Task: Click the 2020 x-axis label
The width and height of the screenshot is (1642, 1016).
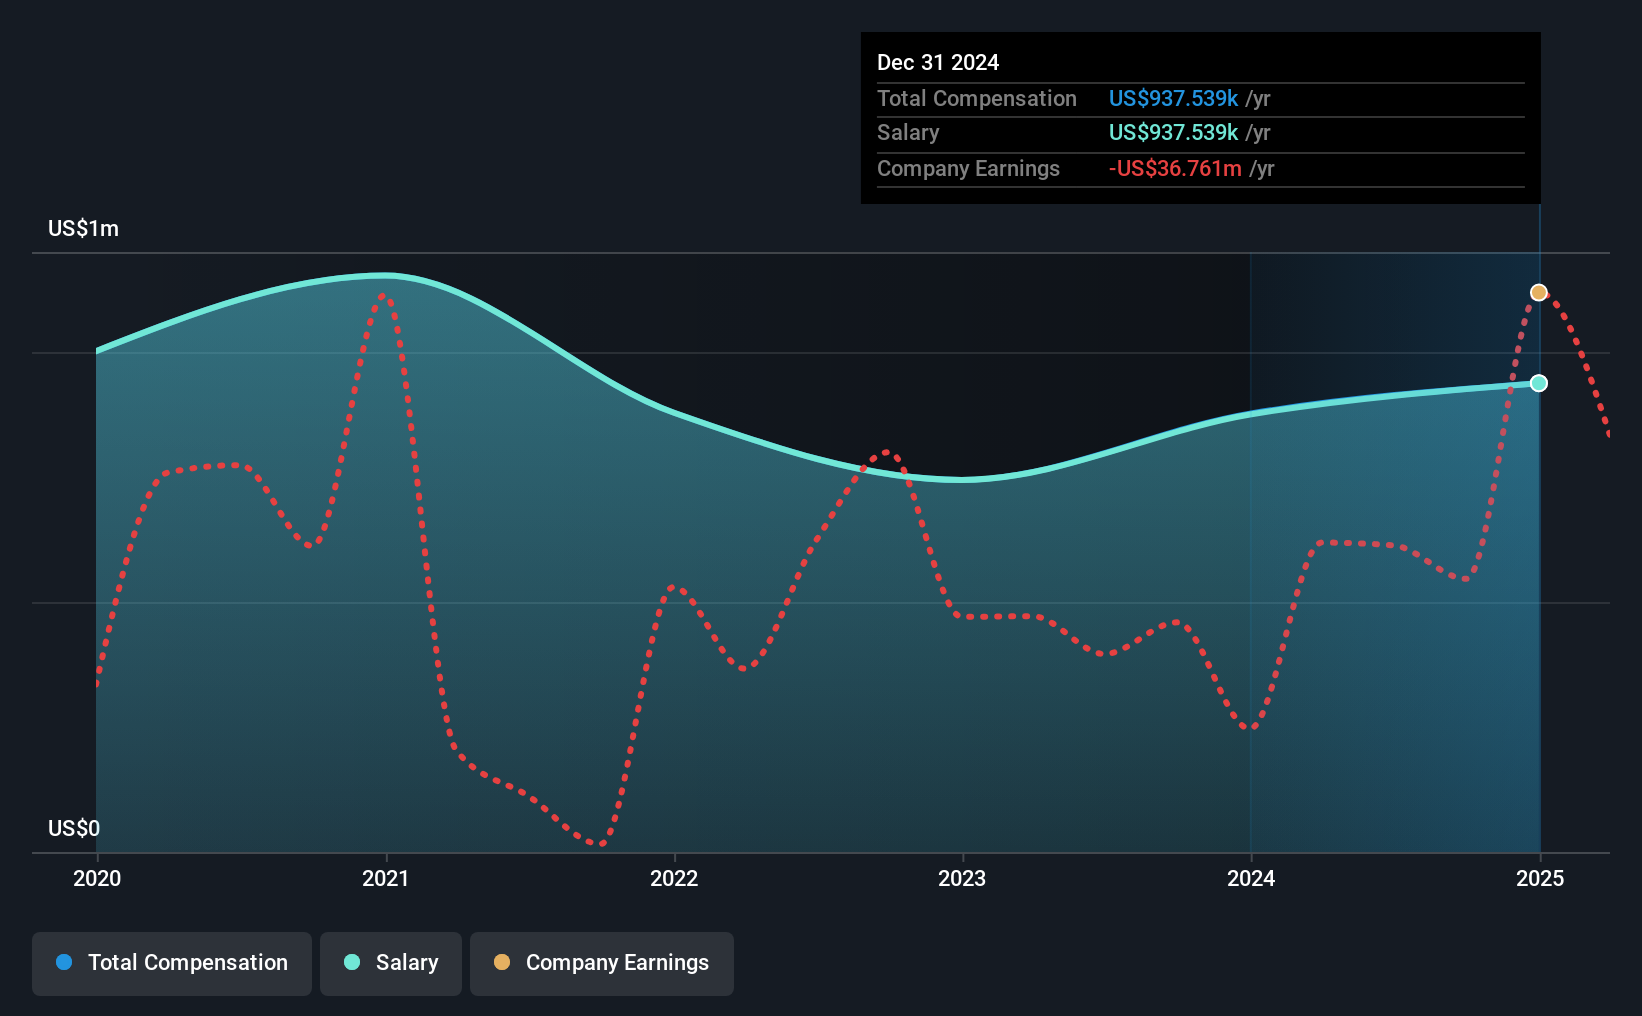Action: point(97,878)
